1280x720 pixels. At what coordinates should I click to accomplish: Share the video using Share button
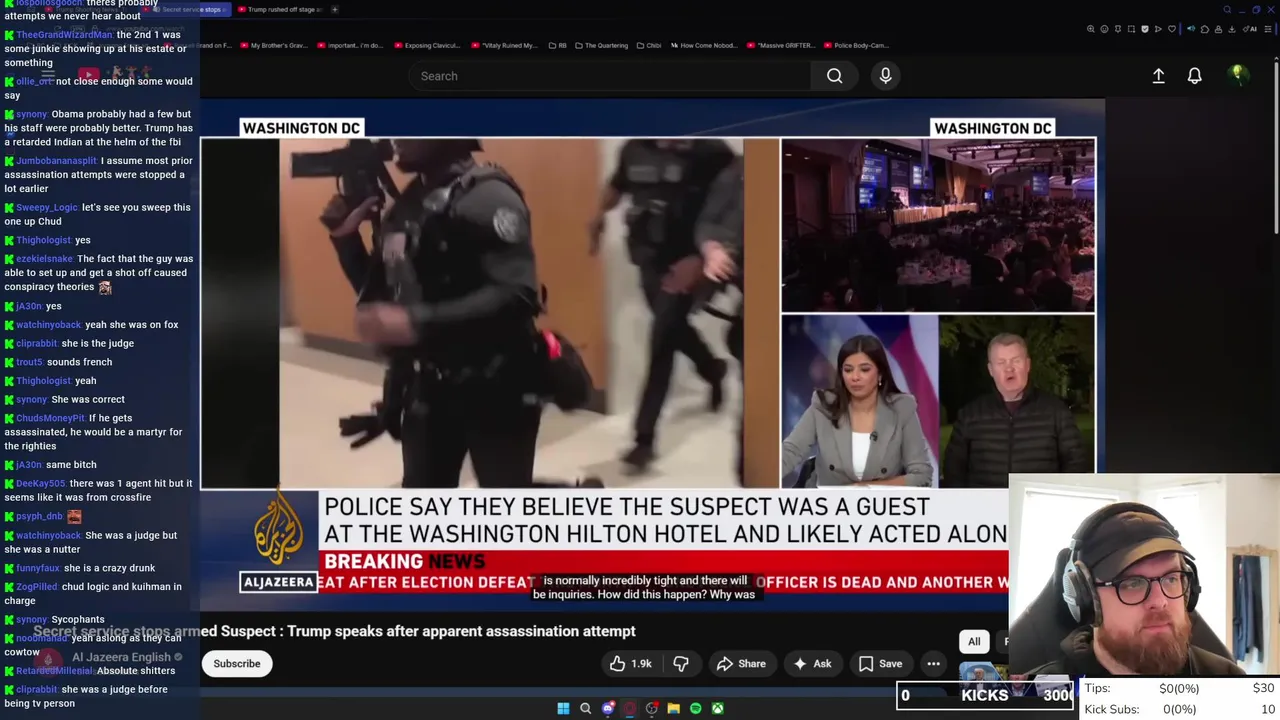741,664
